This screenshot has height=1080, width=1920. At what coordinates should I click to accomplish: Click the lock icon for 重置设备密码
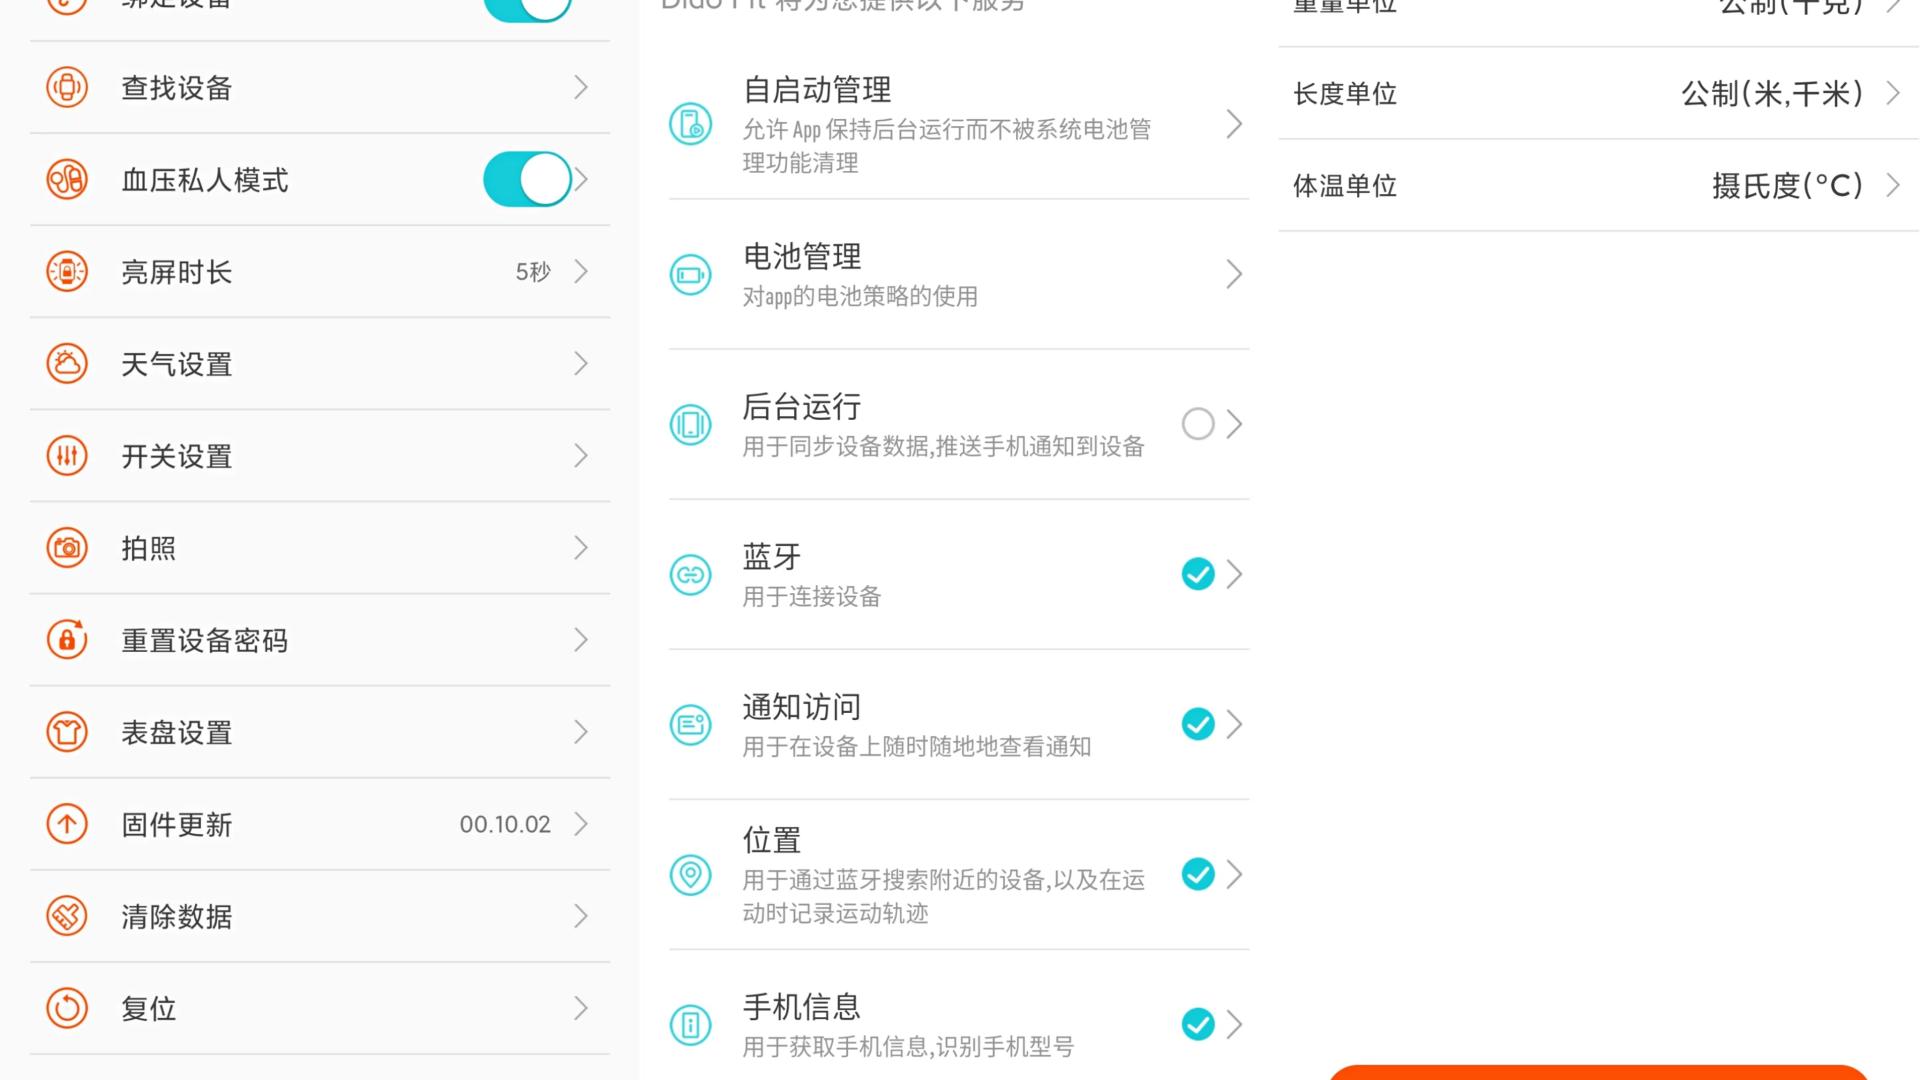[66, 639]
